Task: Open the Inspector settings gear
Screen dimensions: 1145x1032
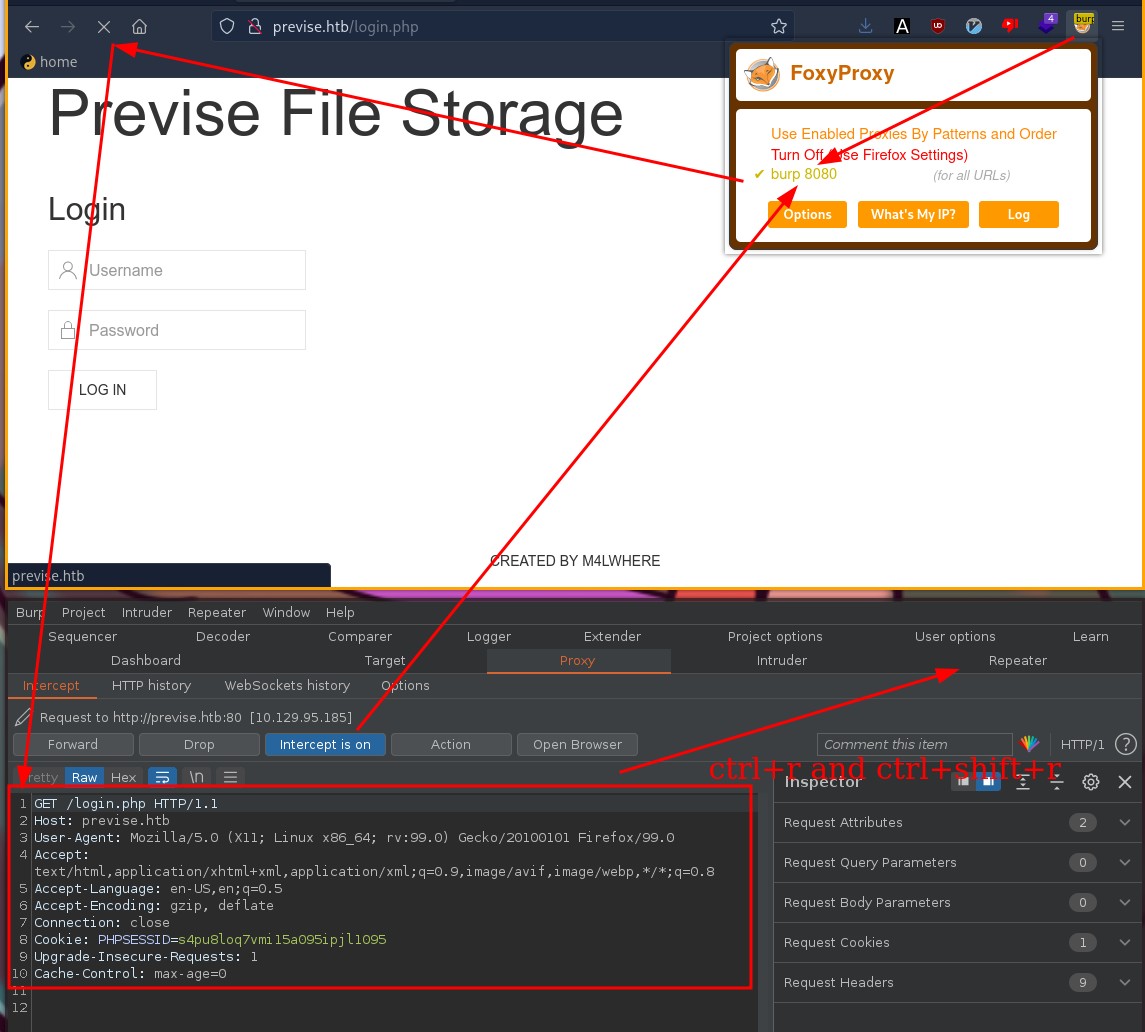Action: point(1090,782)
